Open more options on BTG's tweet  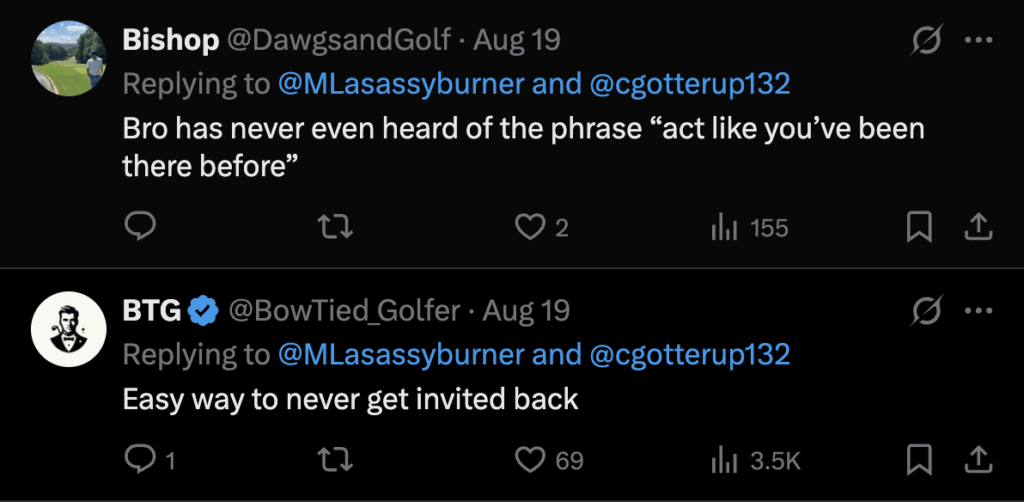click(977, 312)
